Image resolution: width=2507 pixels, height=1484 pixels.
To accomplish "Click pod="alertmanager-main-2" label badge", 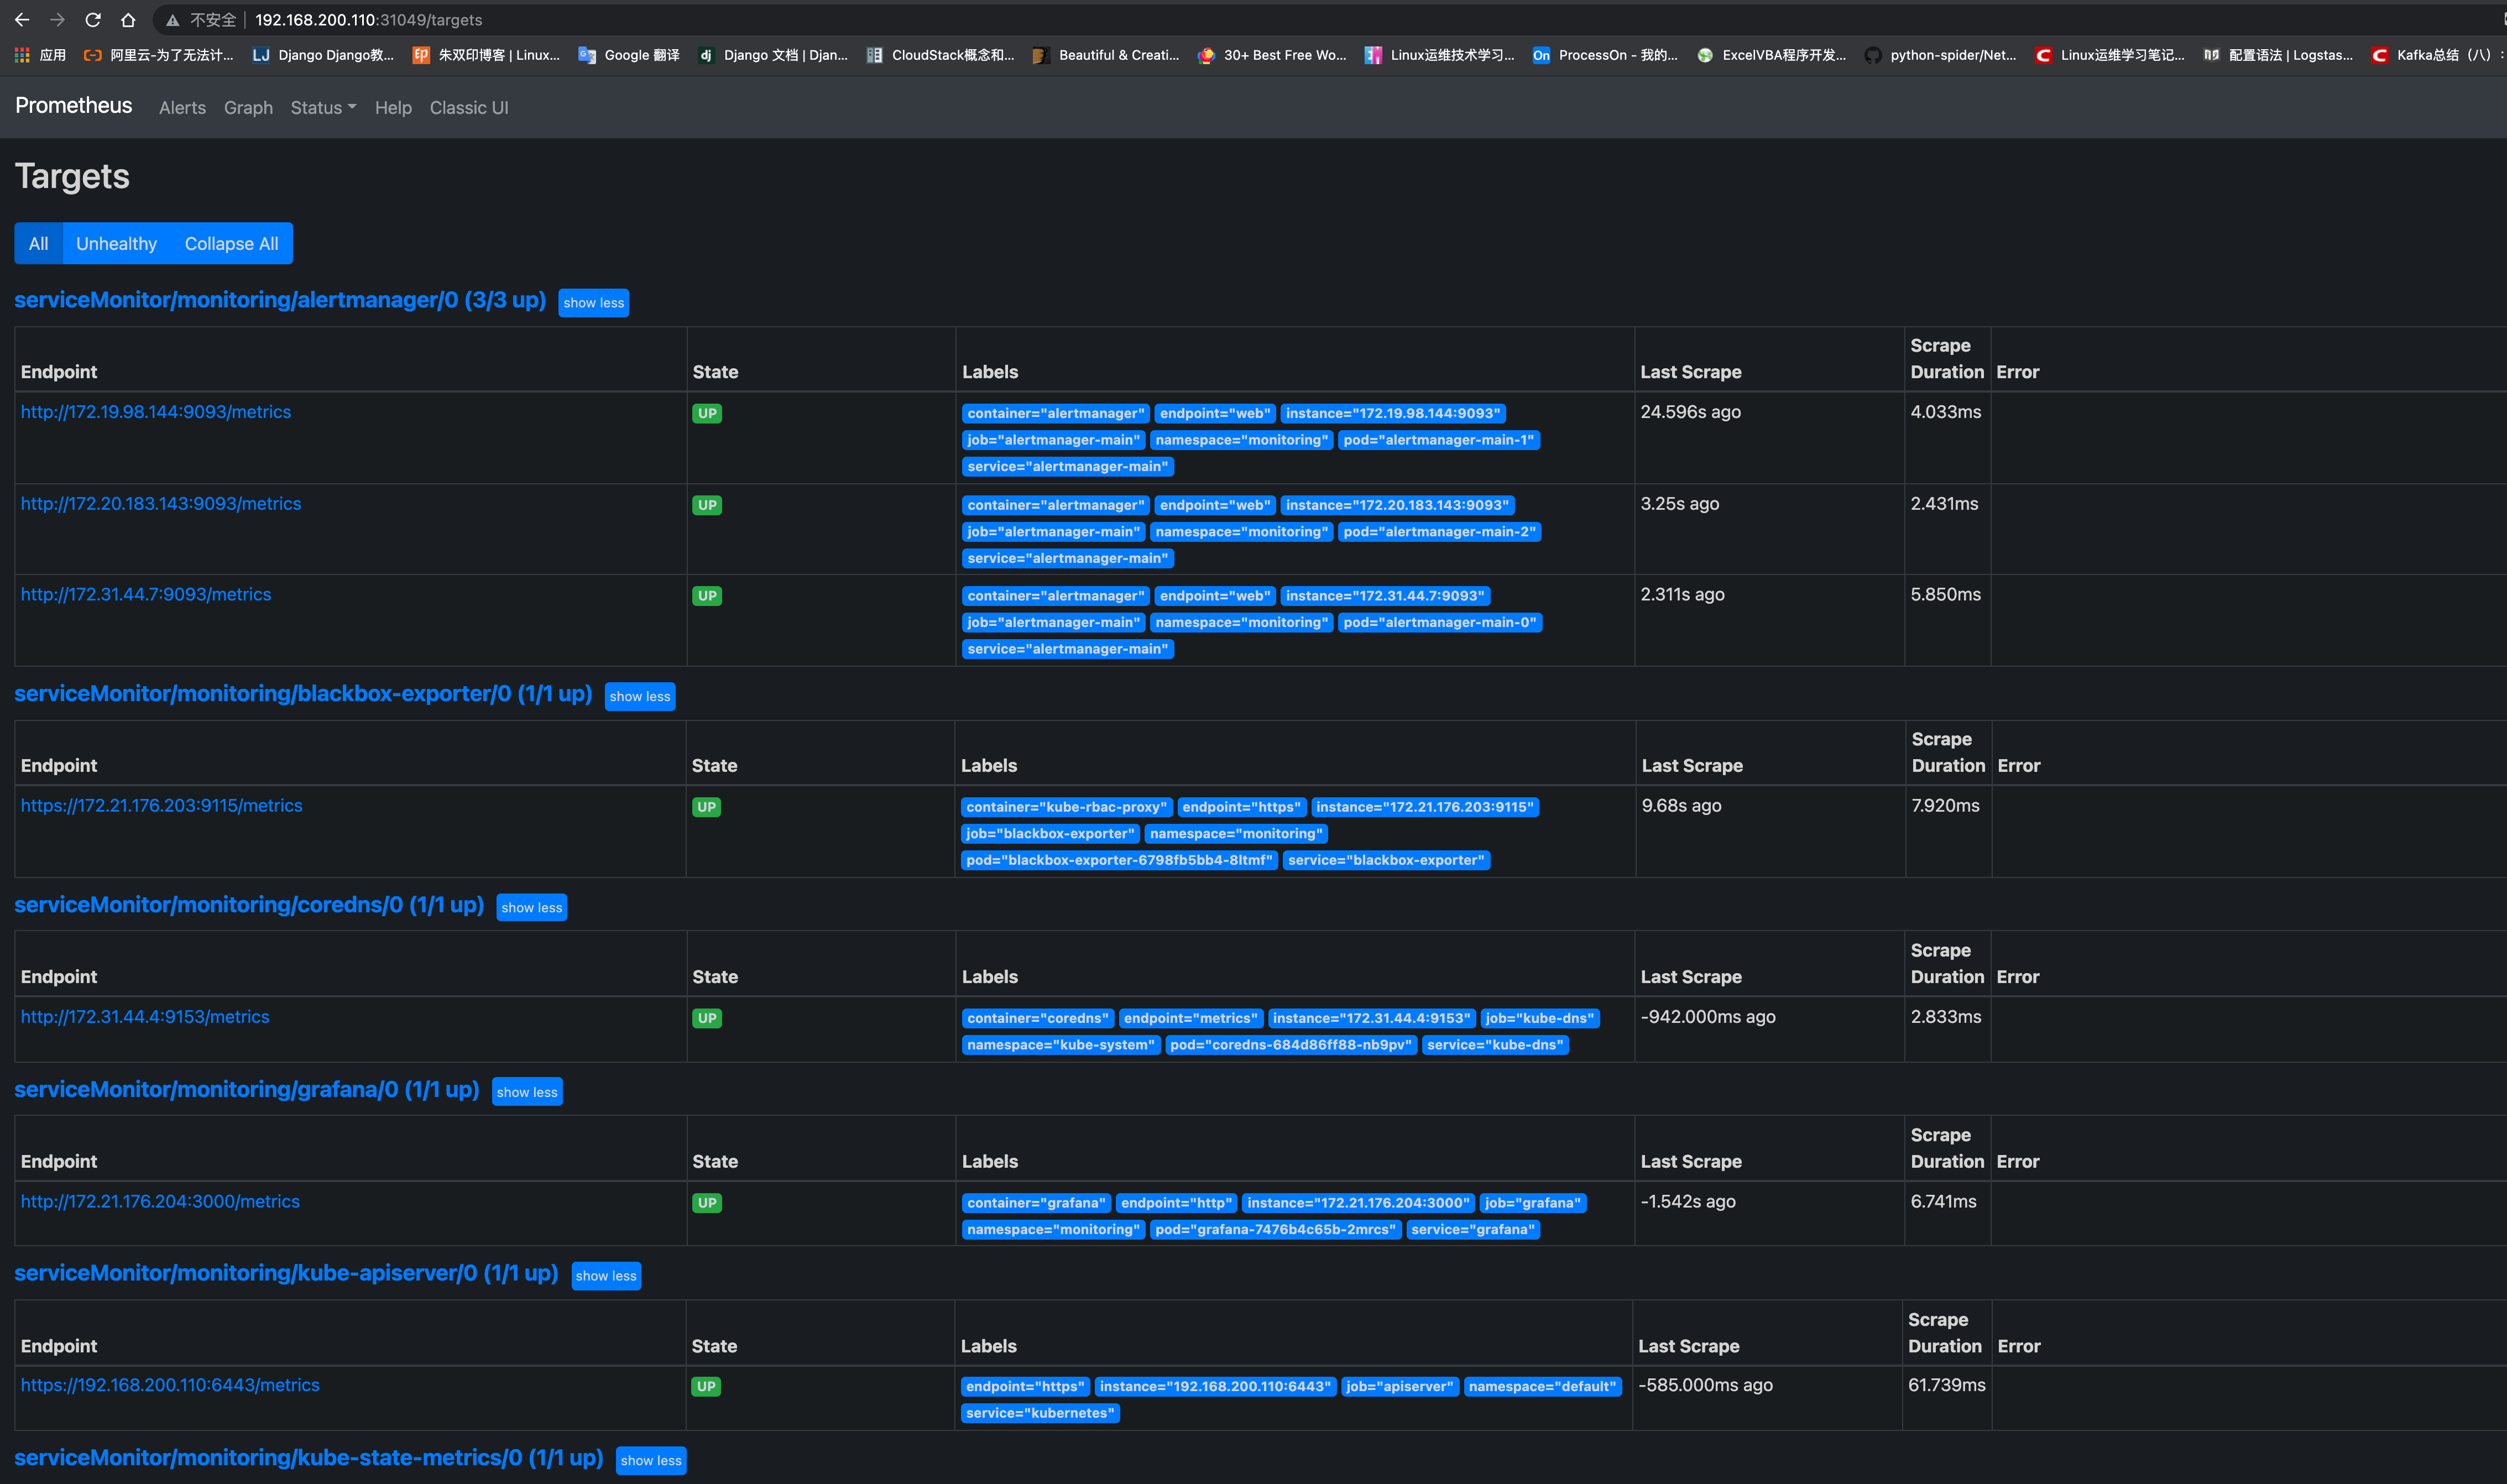I will tap(1439, 532).
